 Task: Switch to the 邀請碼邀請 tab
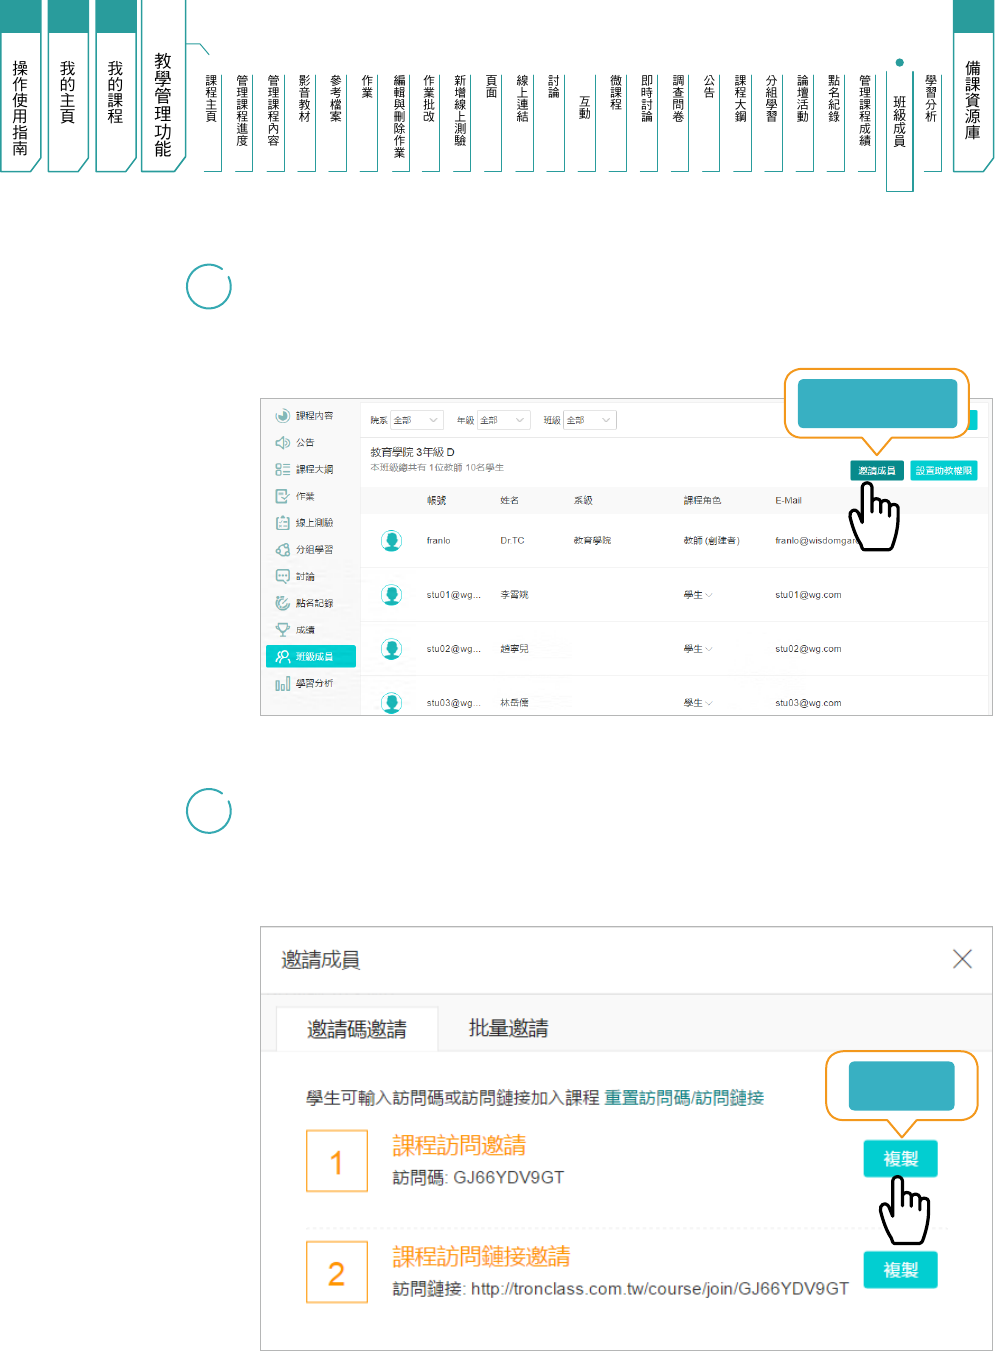click(357, 1029)
